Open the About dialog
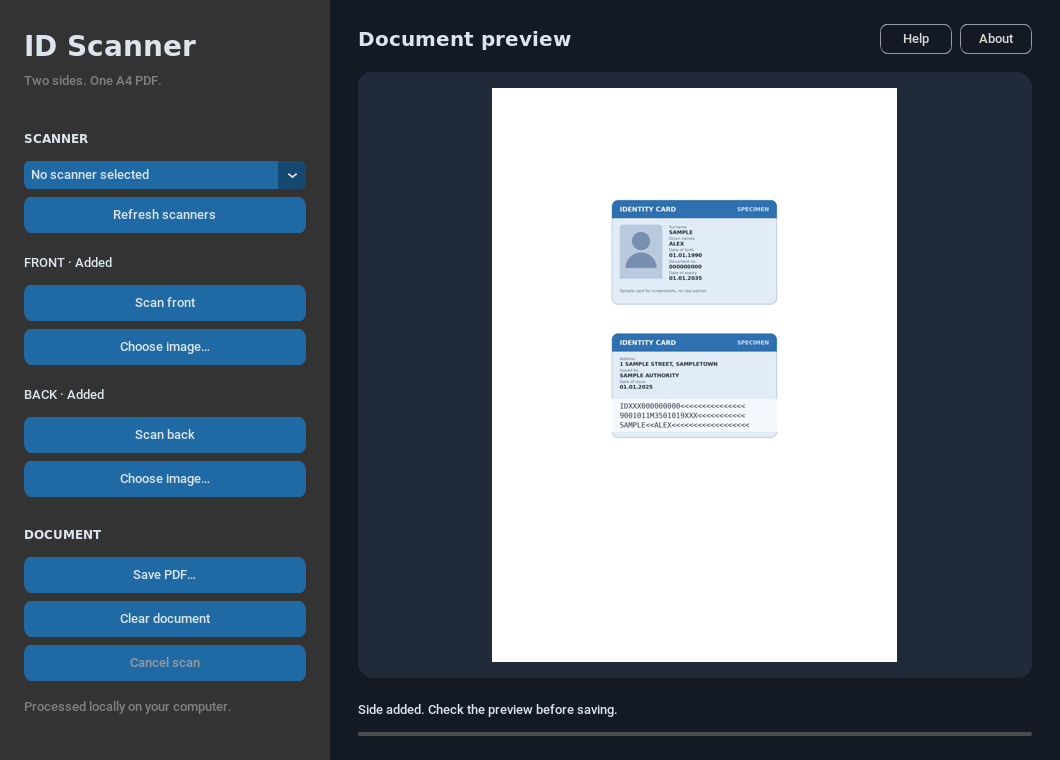 point(996,39)
